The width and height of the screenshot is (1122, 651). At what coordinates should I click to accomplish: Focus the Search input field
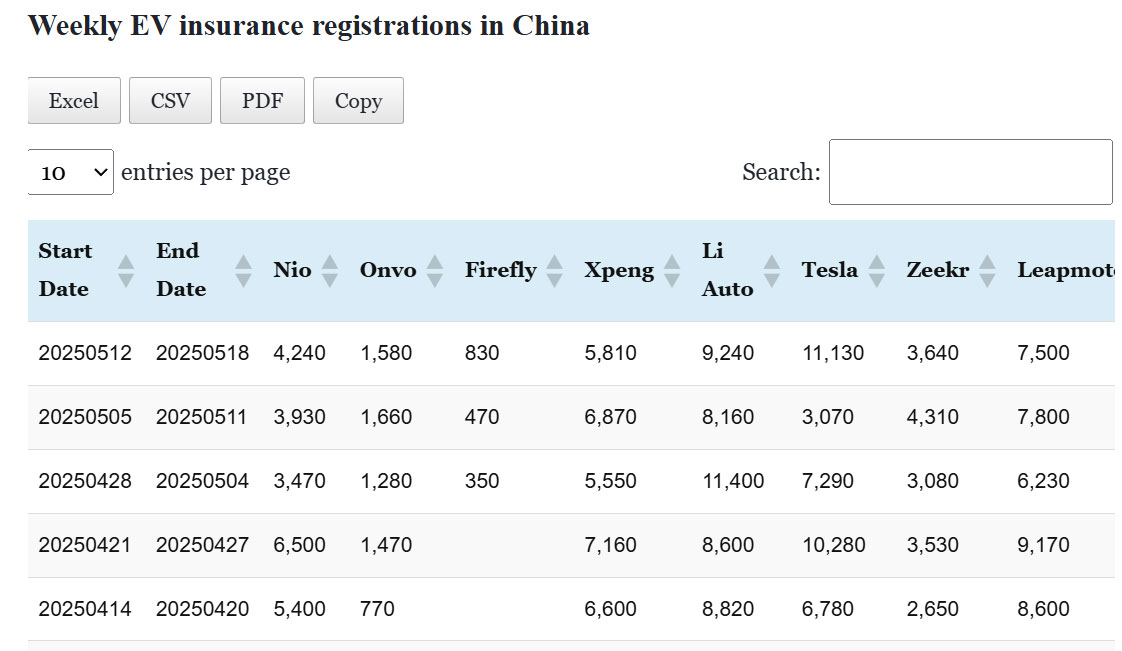tap(970, 172)
